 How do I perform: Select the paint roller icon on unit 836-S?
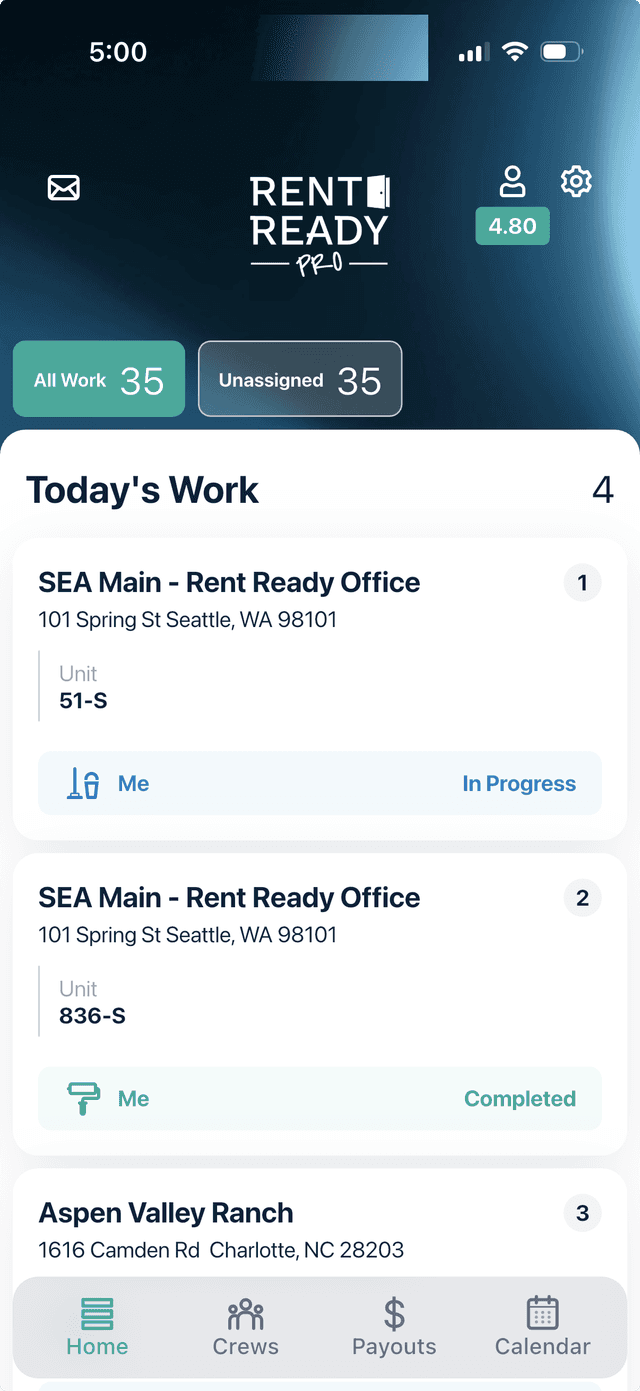(85, 1098)
